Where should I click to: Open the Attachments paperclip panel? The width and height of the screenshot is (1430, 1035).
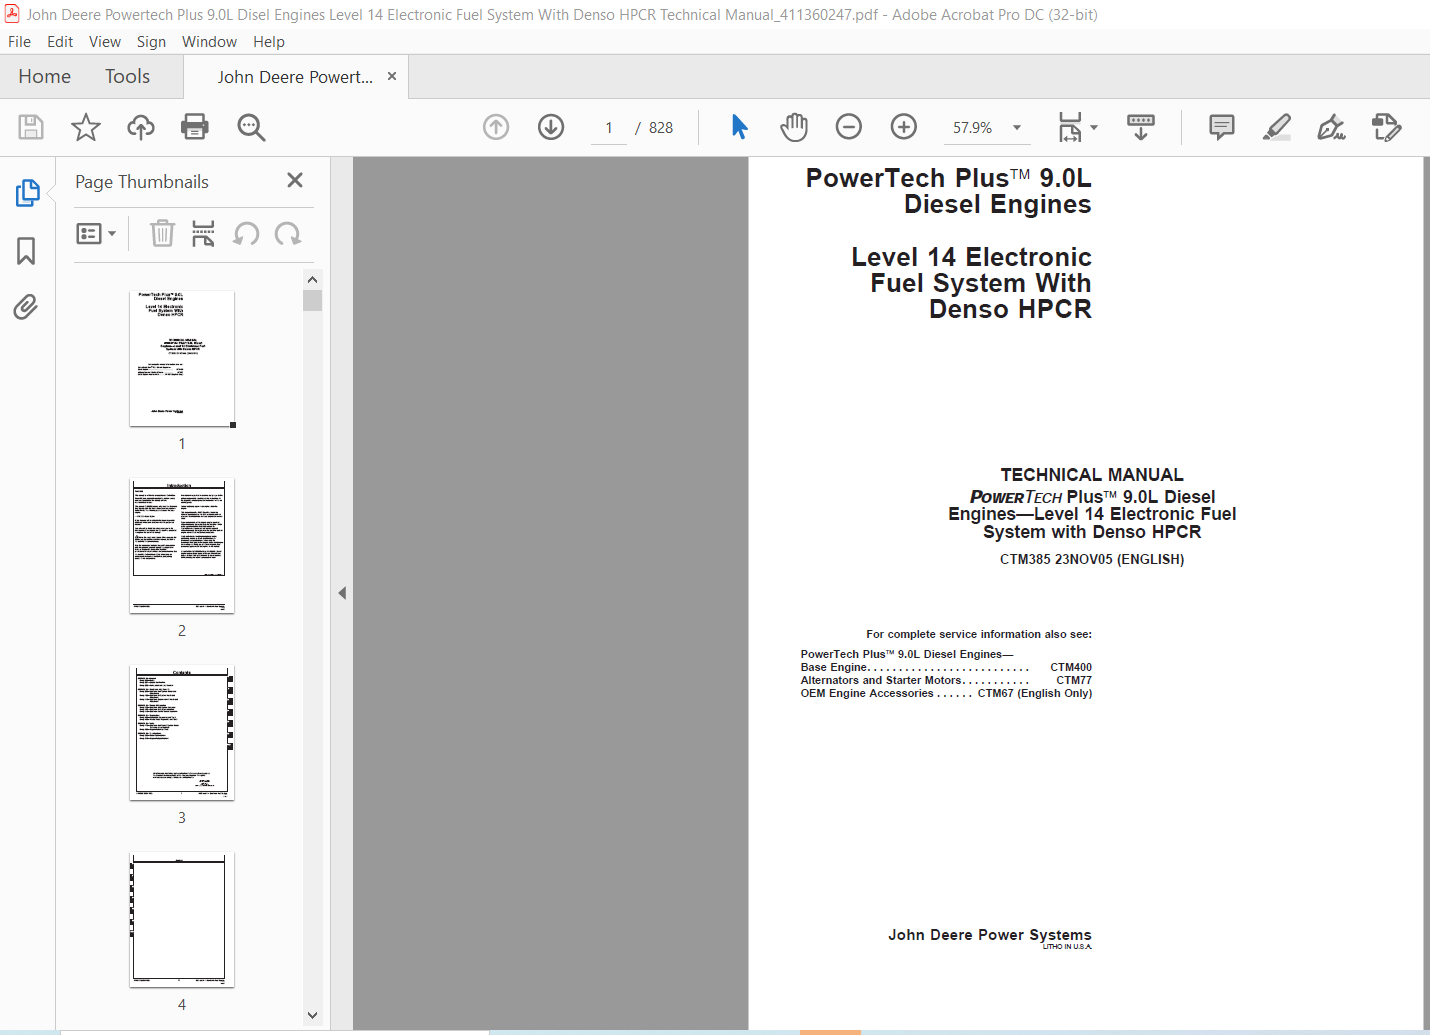pos(26,307)
